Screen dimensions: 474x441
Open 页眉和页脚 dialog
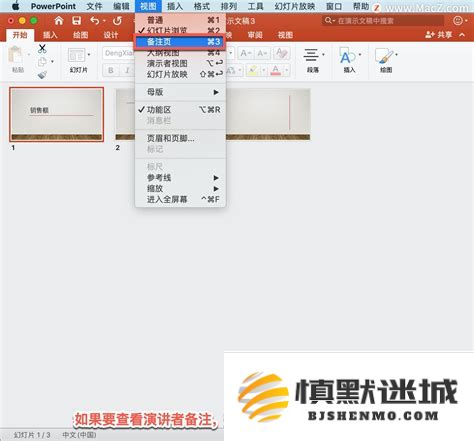click(x=180, y=138)
